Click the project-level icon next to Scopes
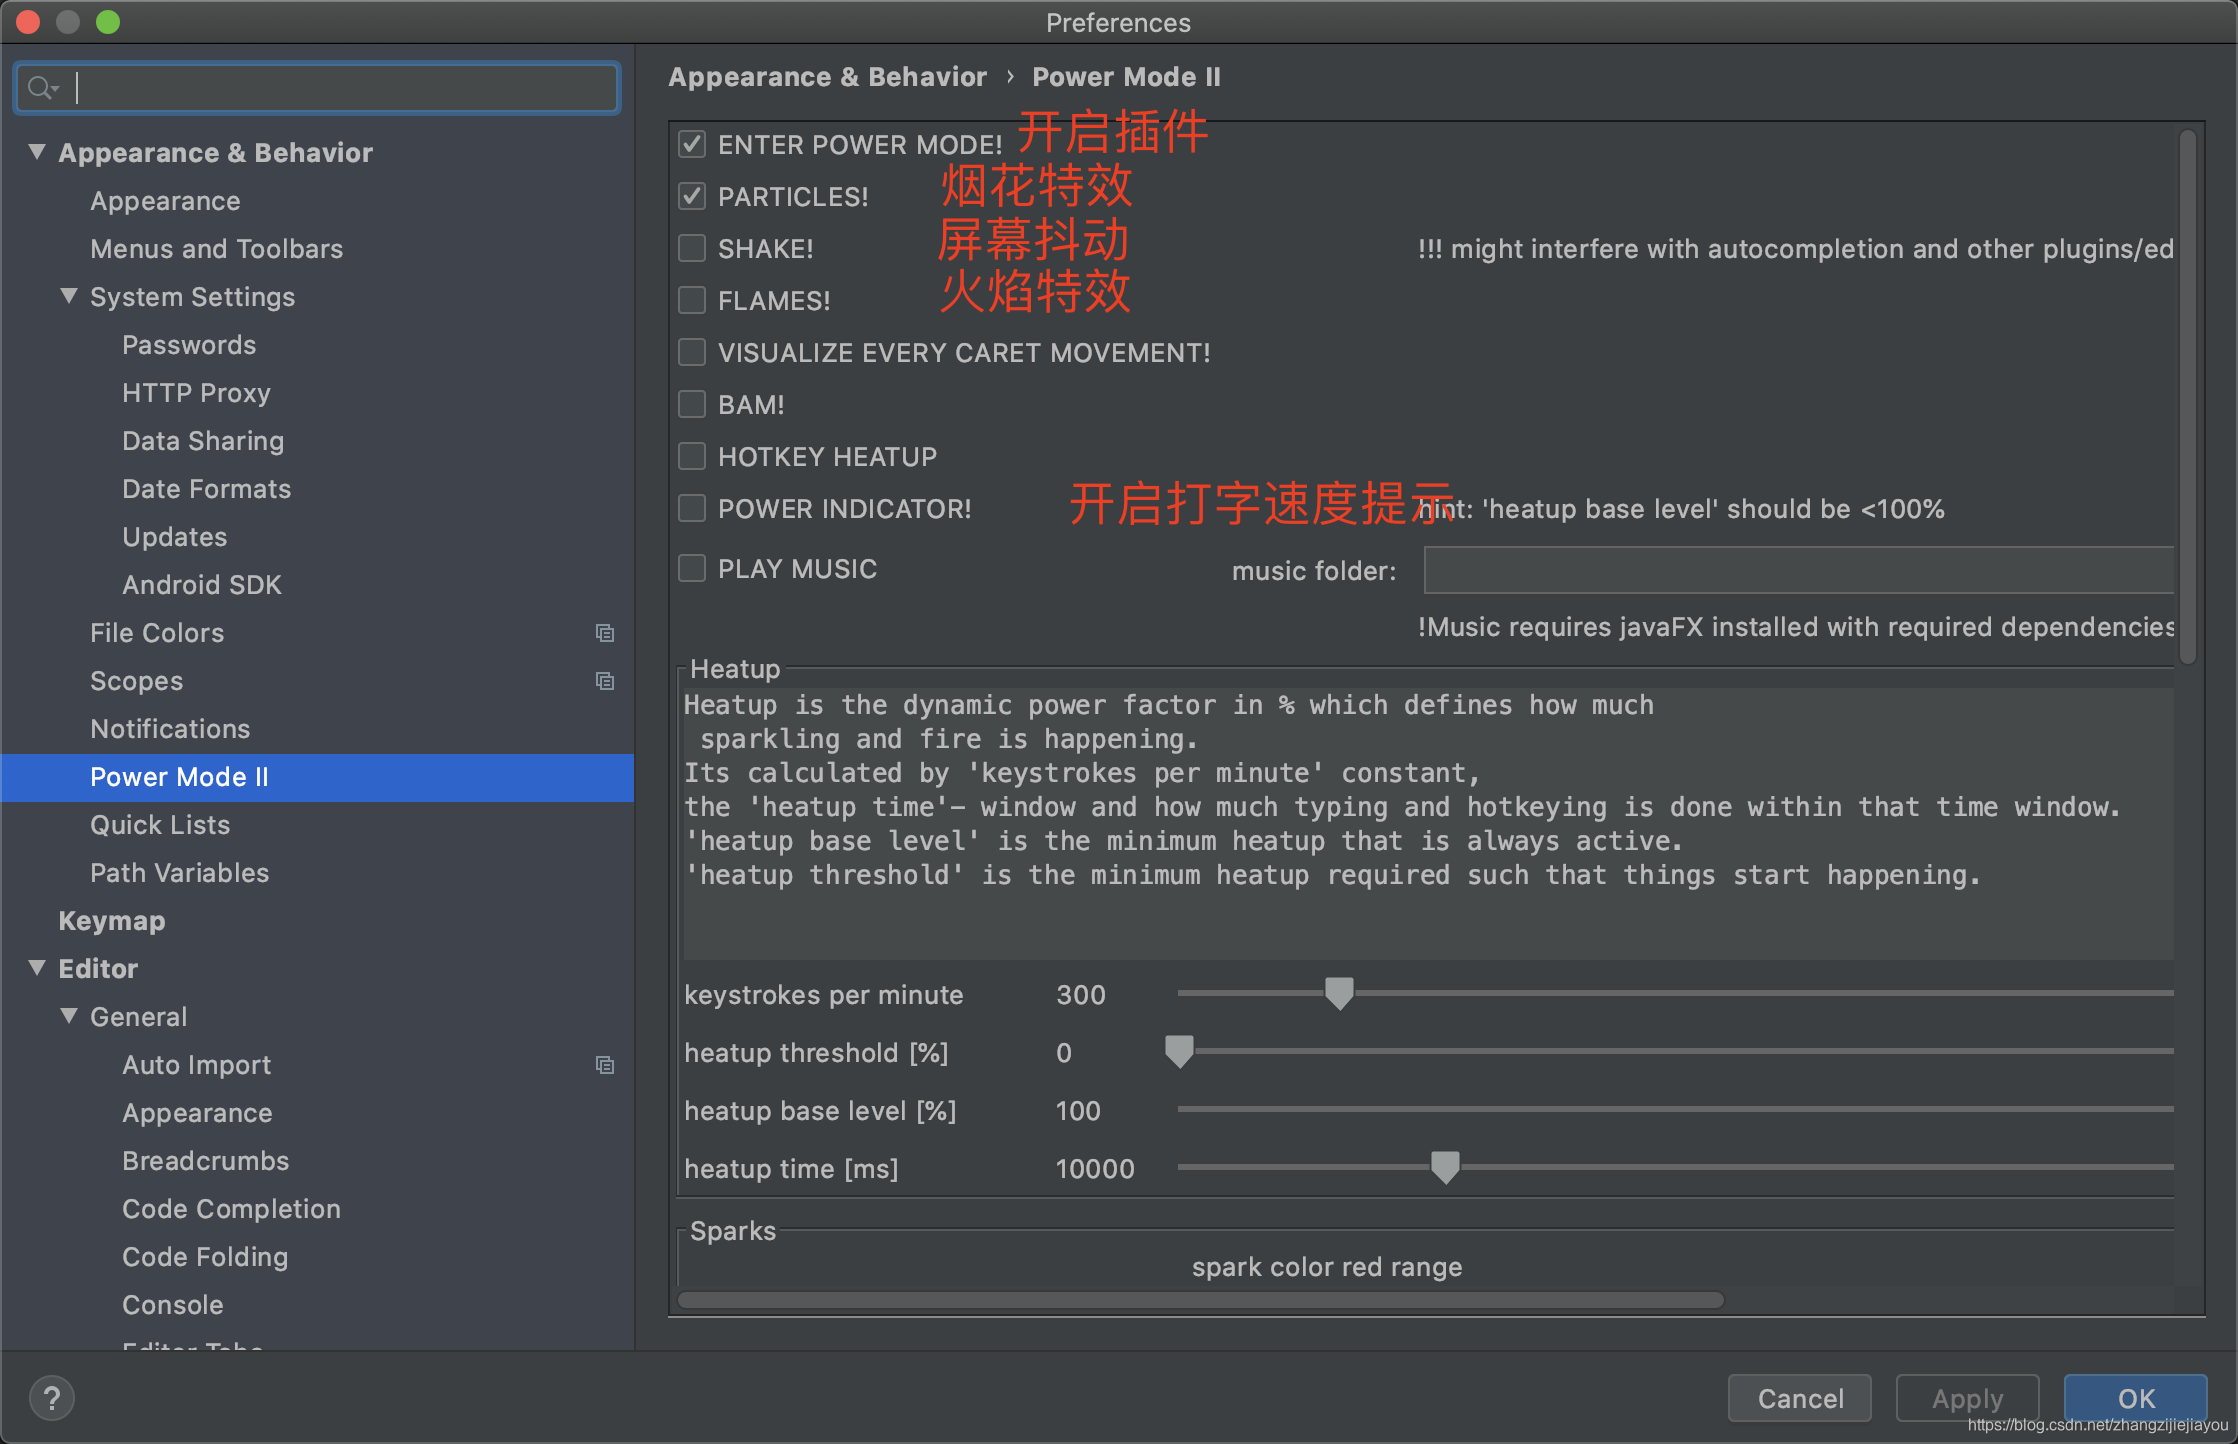Image resolution: width=2238 pixels, height=1444 pixels. tap(604, 681)
